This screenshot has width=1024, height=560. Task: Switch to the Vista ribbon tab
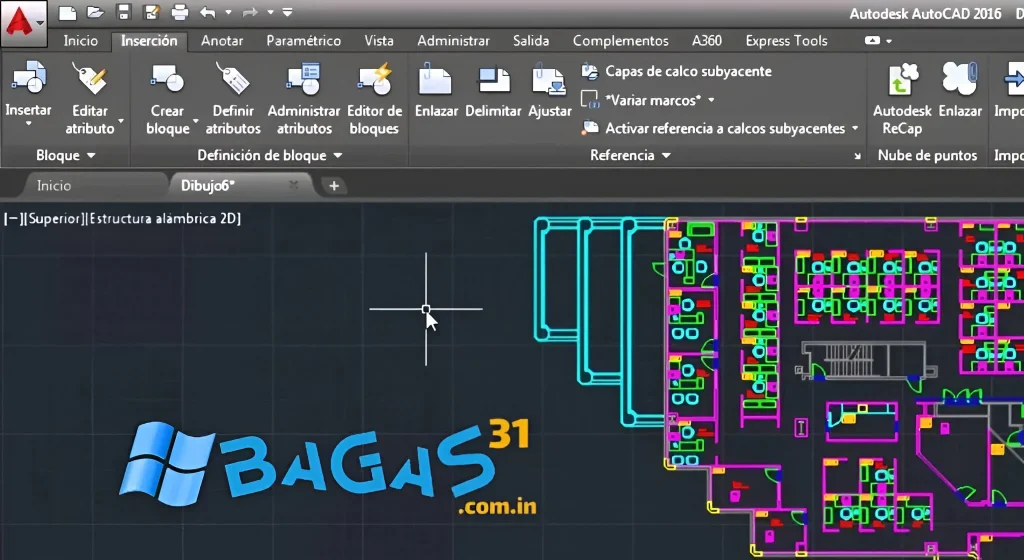[379, 40]
